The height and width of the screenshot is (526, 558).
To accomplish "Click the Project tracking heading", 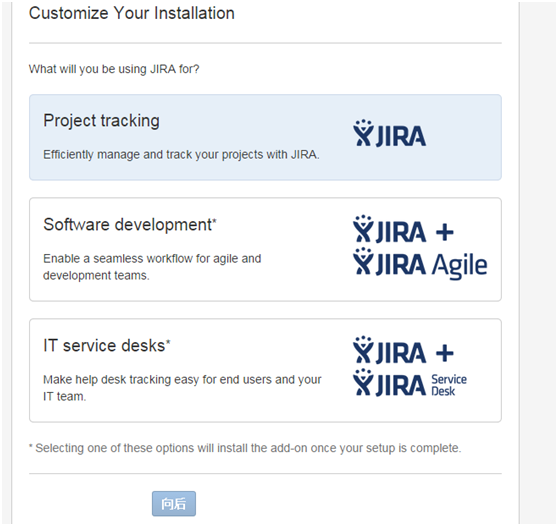I will coord(101,121).
